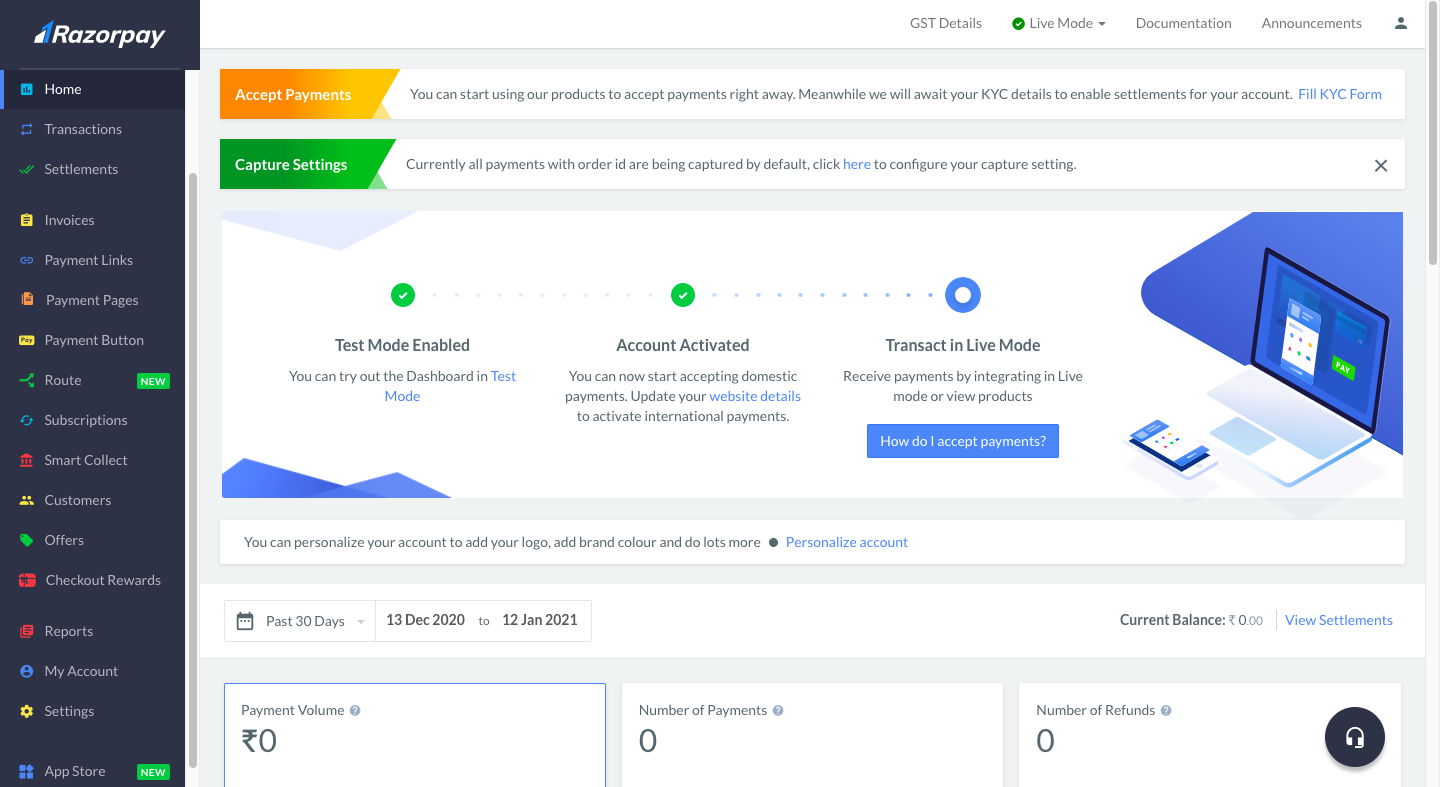
Task: Open the Fill KYC Form link
Action: pos(1339,93)
